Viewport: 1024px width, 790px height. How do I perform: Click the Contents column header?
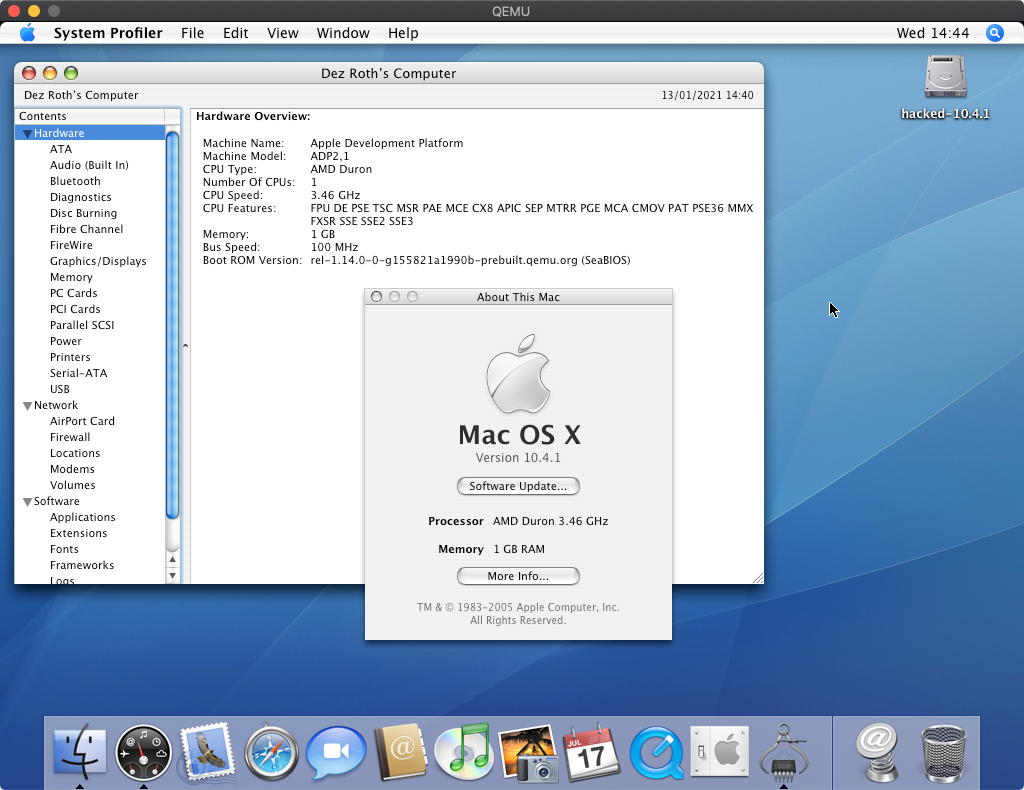pos(90,116)
